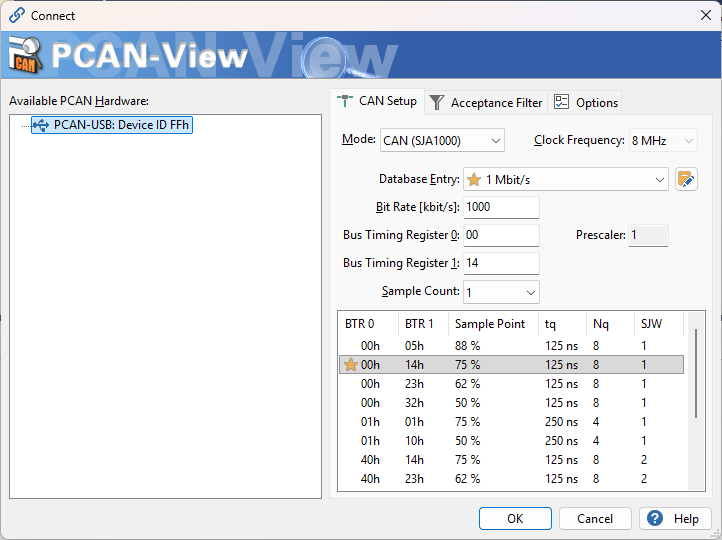Click the SJW column header
The width and height of the screenshot is (722, 540).
tap(659, 324)
